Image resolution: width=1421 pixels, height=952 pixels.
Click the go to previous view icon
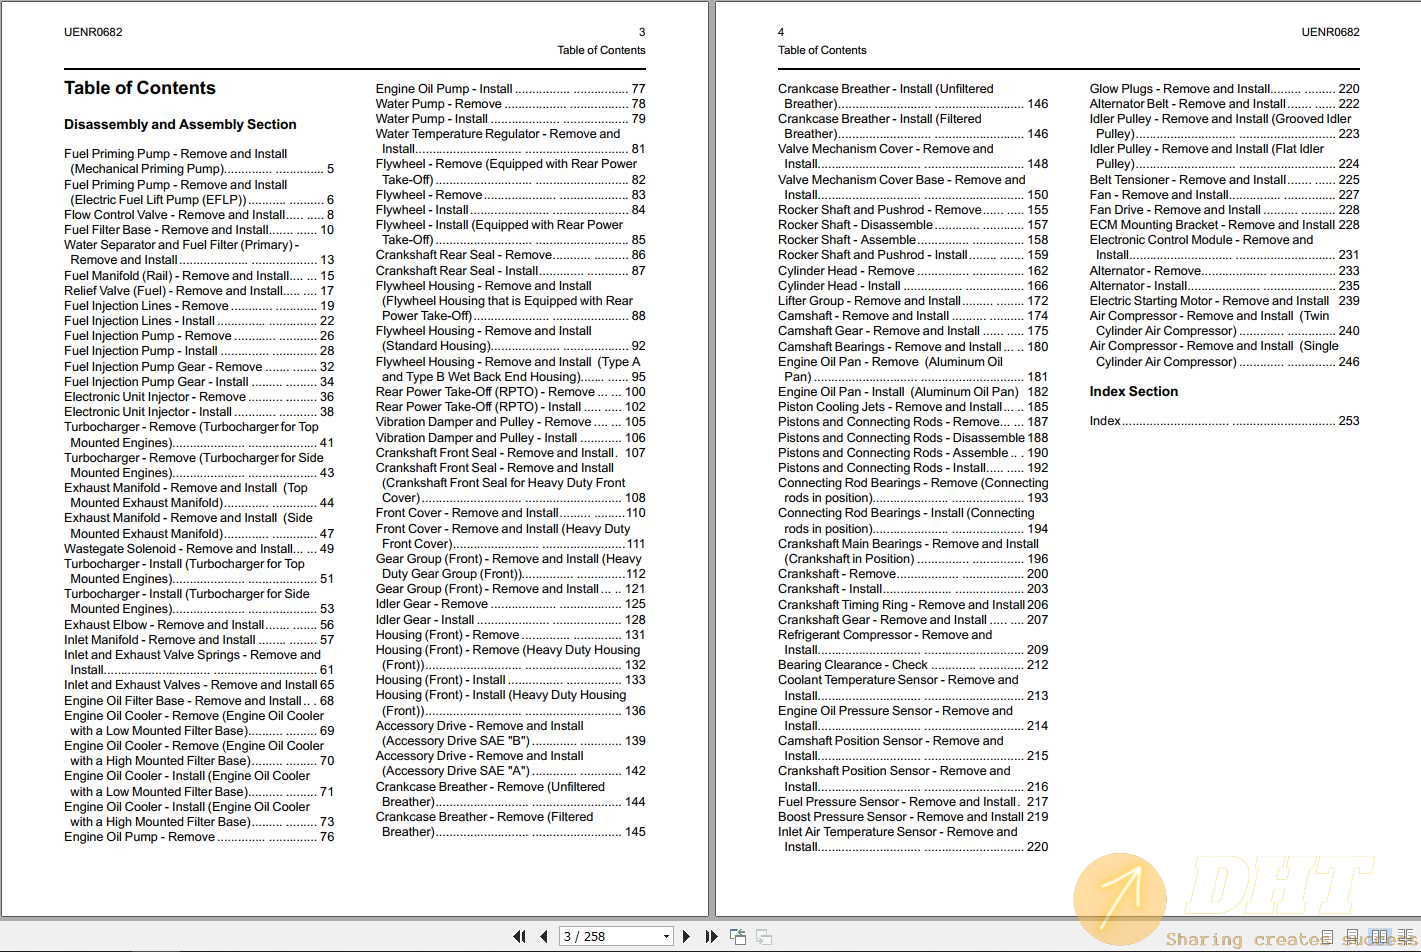point(738,937)
